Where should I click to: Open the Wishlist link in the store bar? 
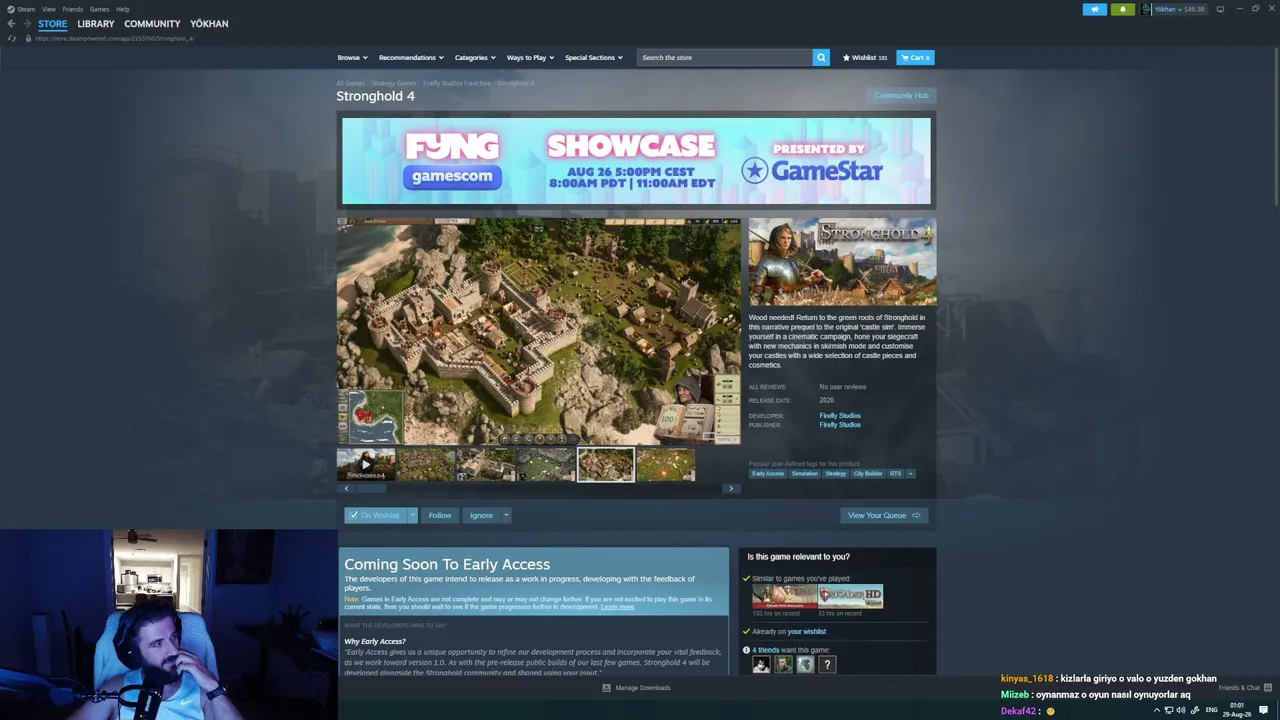click(x=865, y=58)
